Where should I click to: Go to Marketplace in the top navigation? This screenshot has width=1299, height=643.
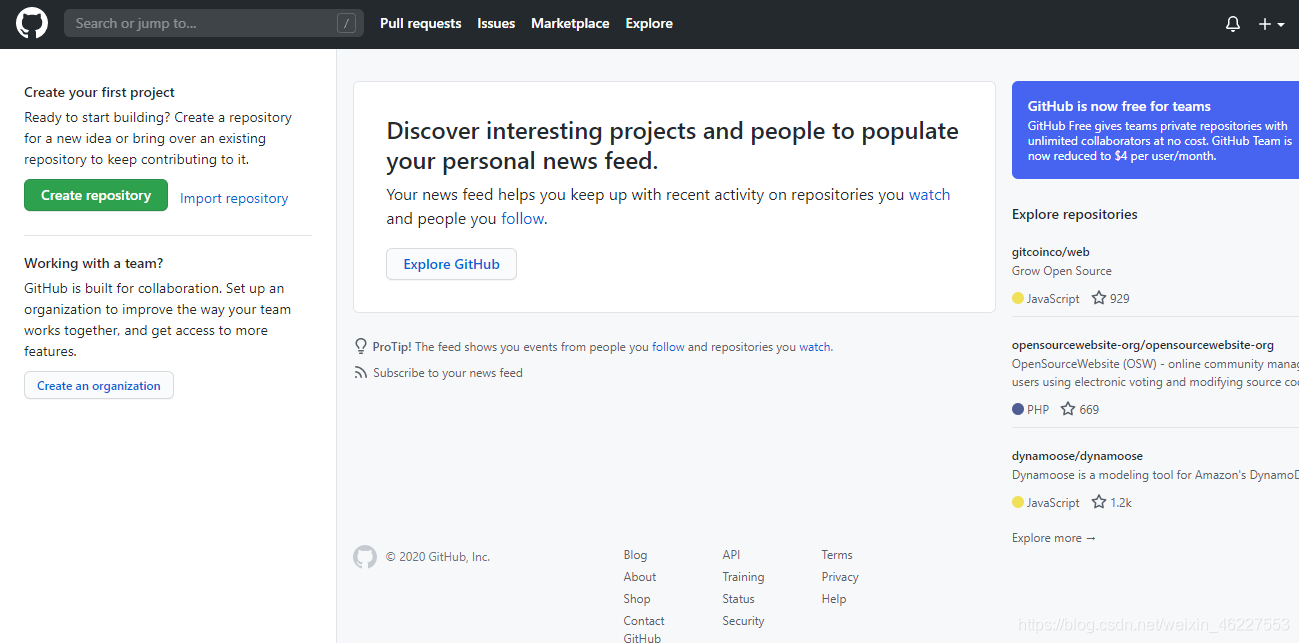(x=570, y=23)
